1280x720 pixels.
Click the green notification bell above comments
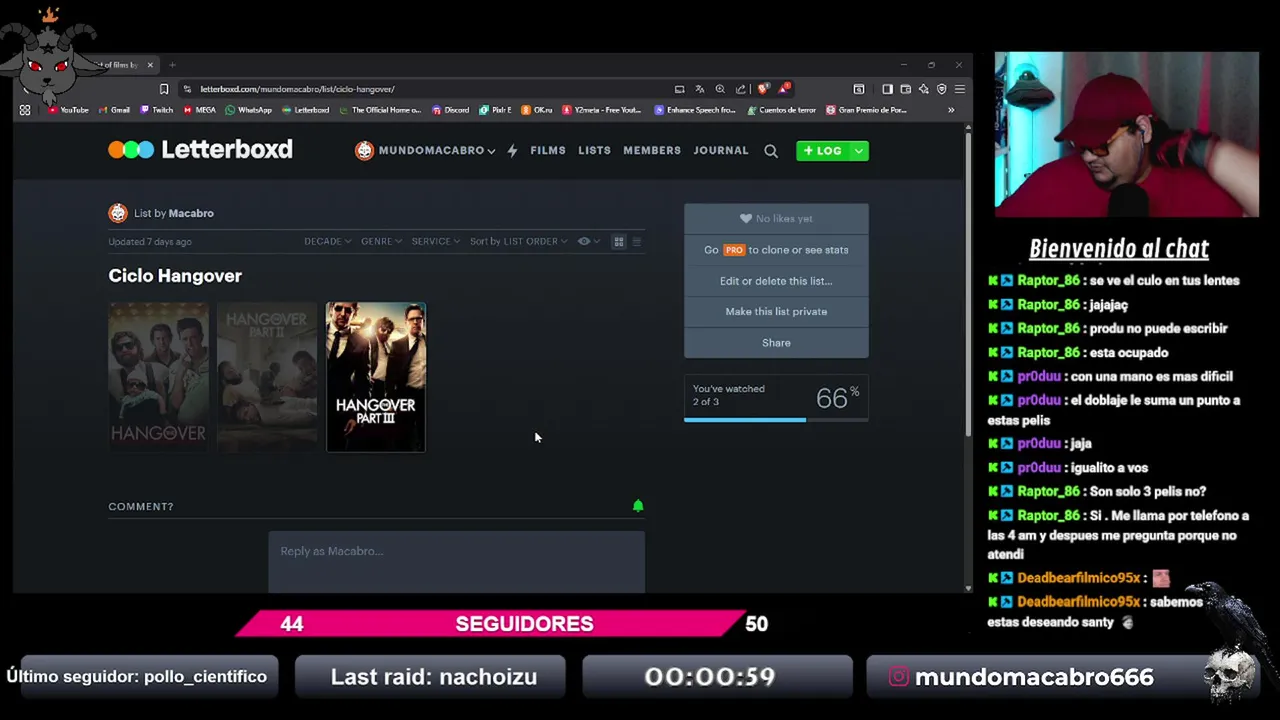[x=638, y=506]
